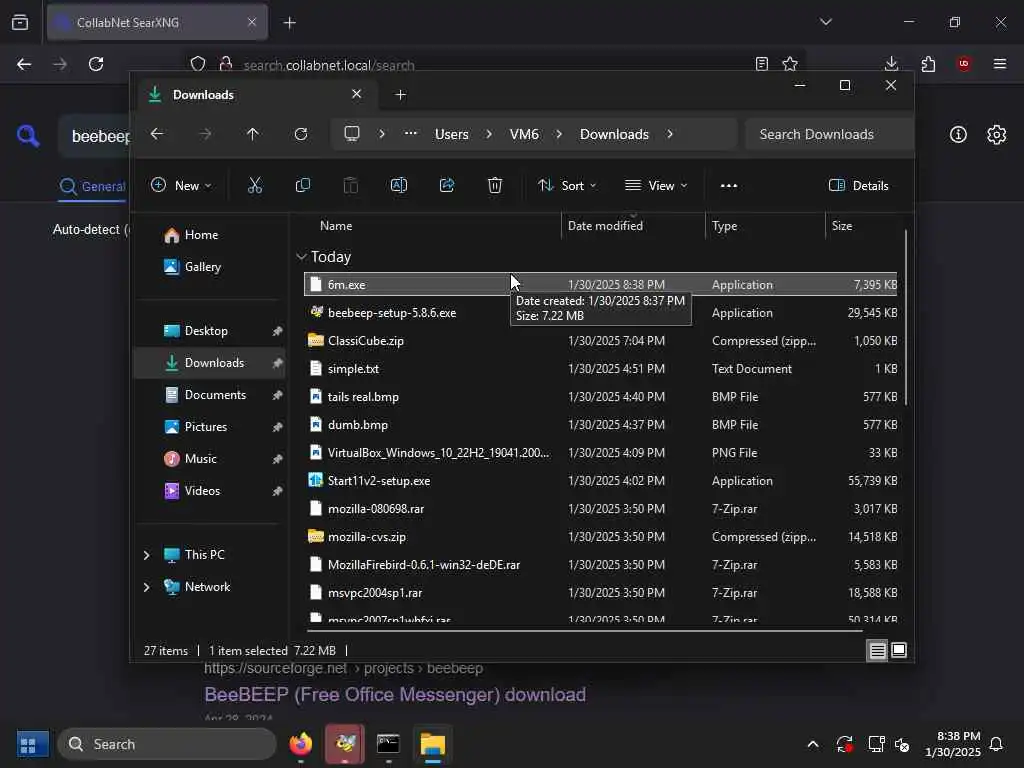This screenshot has height=768, width=1024.
Task: Open BeeBEEP app from the taskbar
Action: pyautogui.click(x=345, y=744)
